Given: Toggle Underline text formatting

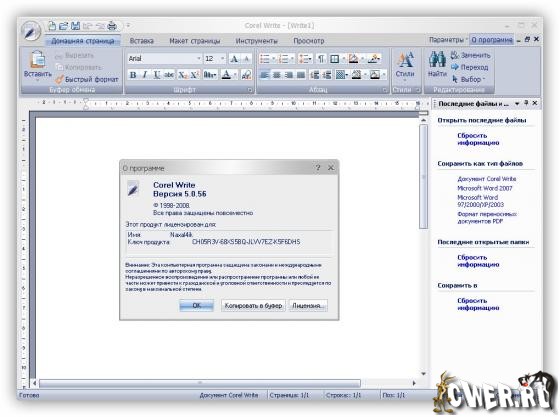Looking at the screenshot, I should coord(157,75).
